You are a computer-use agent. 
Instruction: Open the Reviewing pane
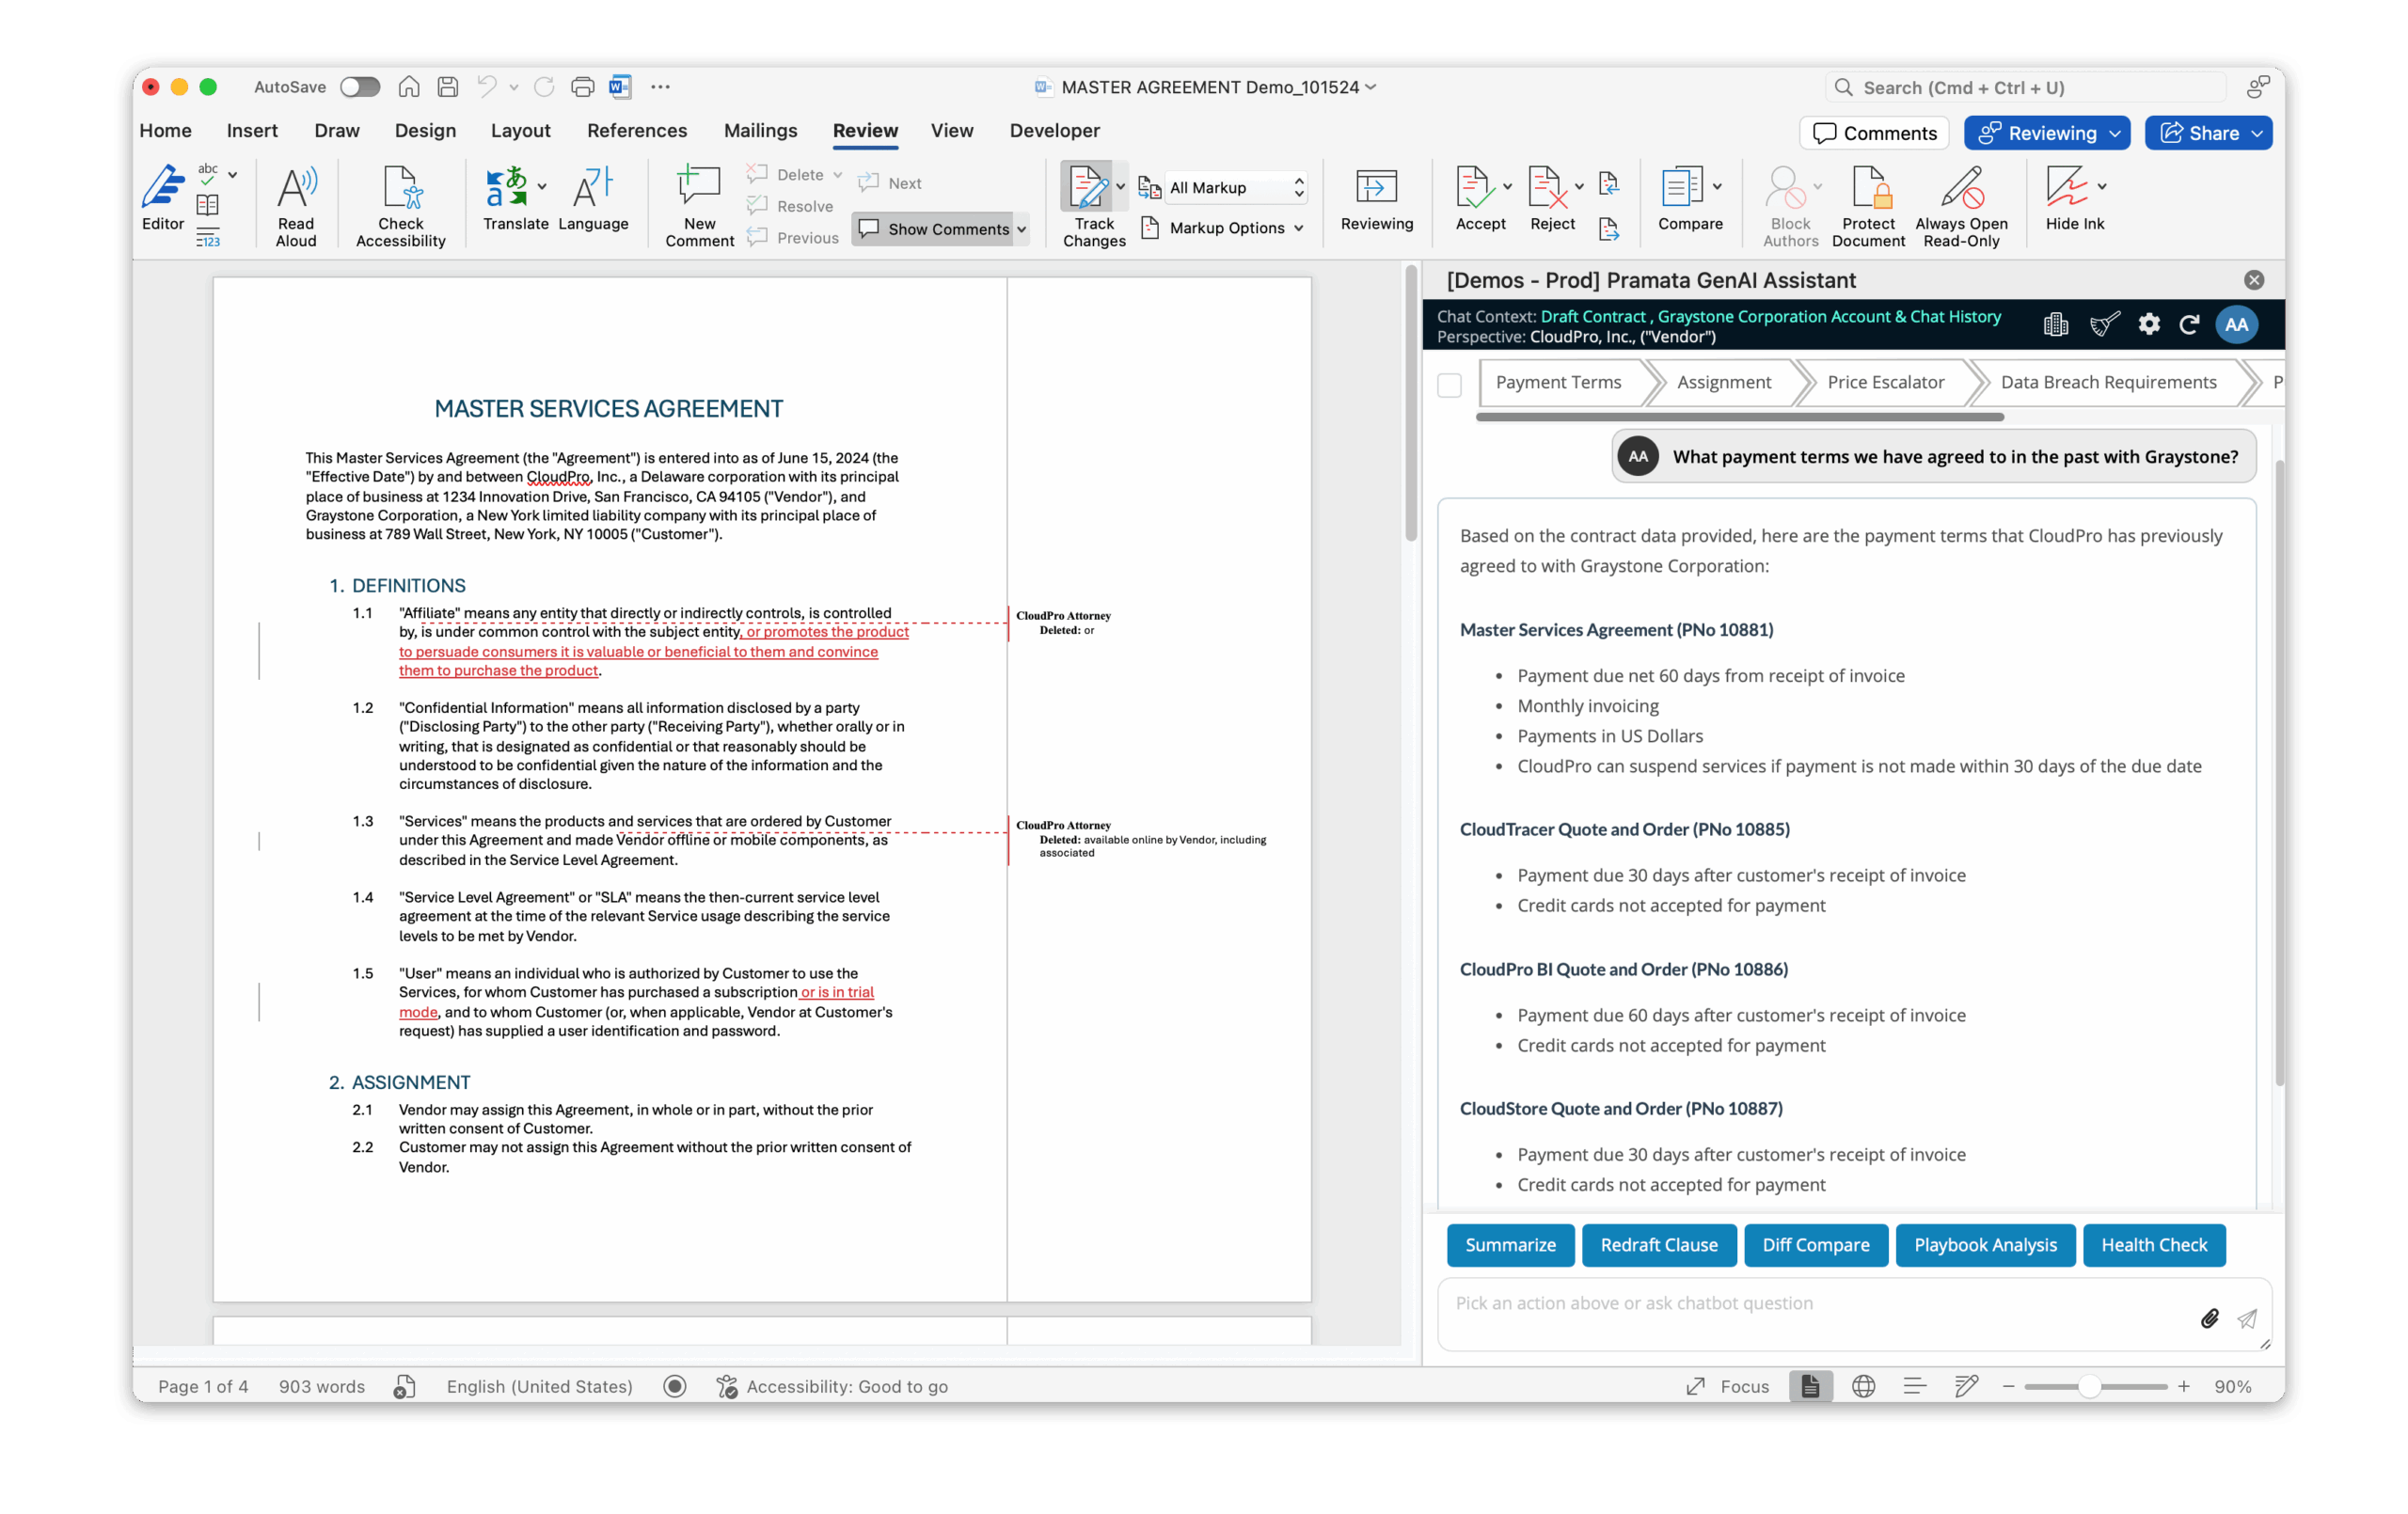coord(1376,198)
